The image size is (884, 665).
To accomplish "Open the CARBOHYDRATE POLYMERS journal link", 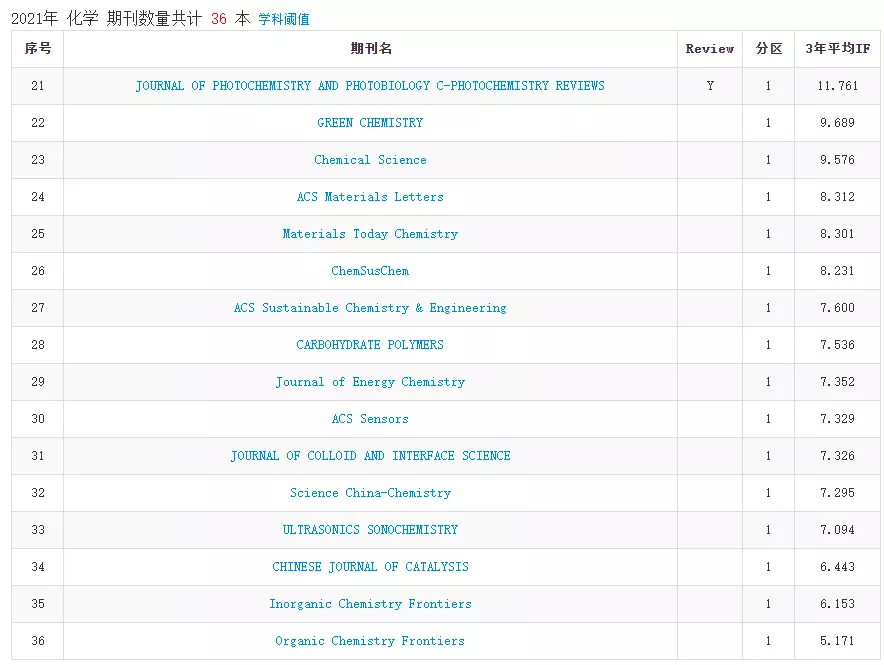I will point(370,345).
